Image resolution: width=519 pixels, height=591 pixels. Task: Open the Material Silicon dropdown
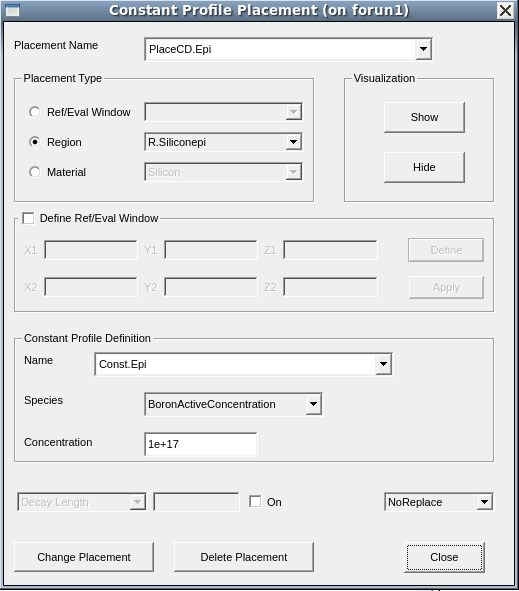tap(294, 172)
